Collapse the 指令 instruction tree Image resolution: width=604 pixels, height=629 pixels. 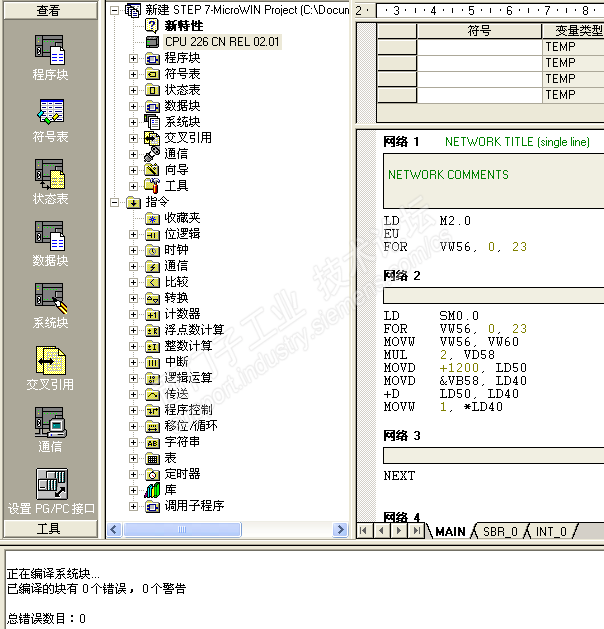click(115, 203)
